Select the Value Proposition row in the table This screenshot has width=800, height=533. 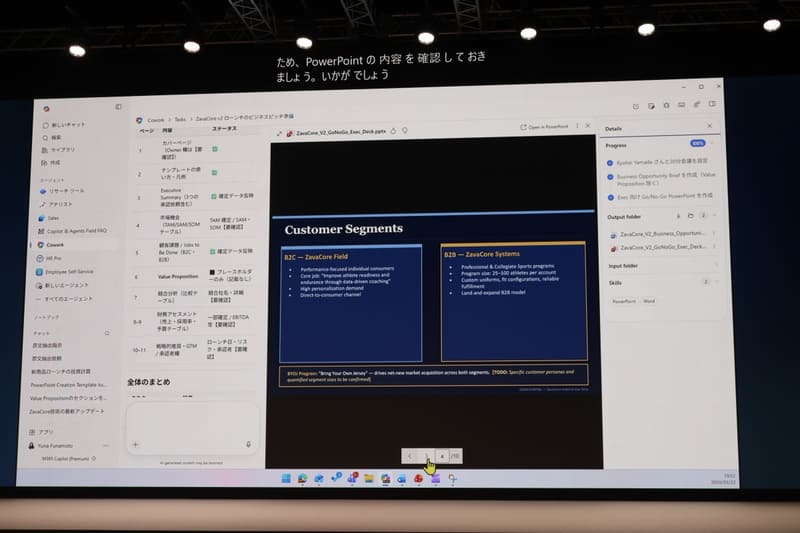pyautogui.click(x=194, y=276)
